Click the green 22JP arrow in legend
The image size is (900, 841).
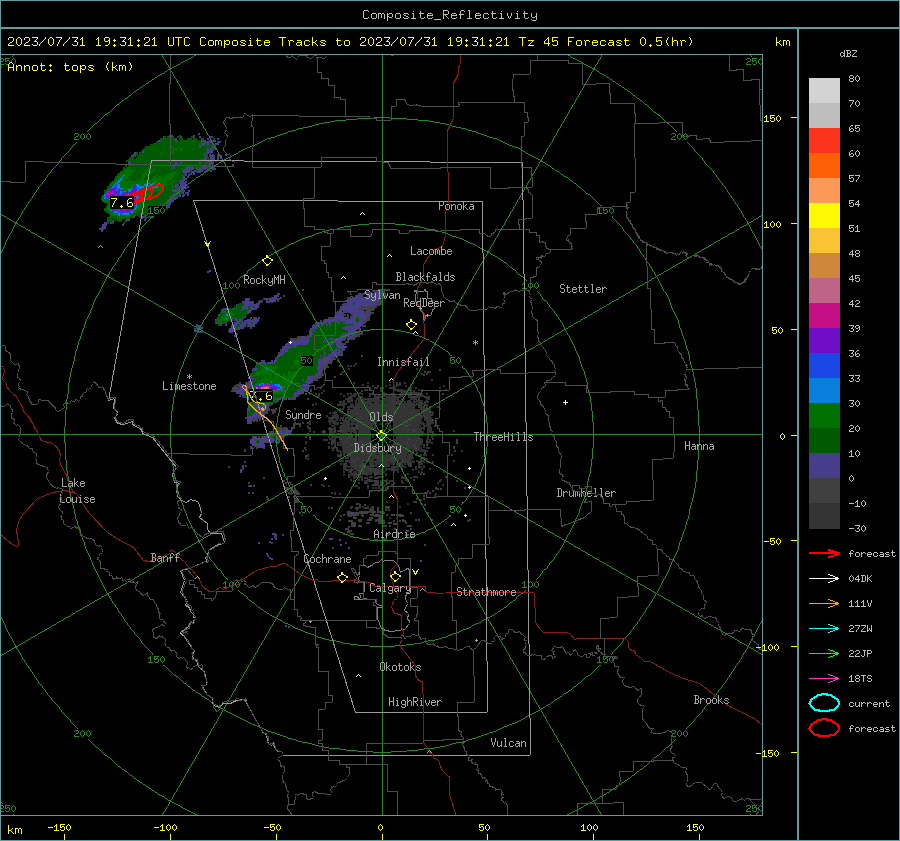tap(824, 653)
